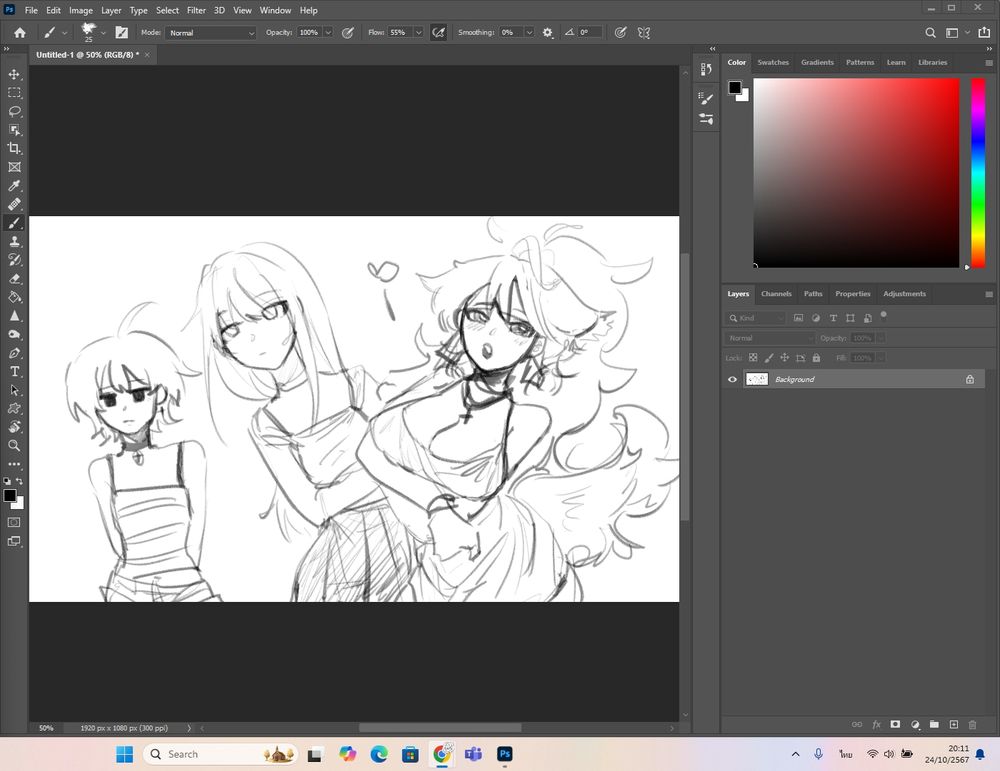Select the Zoom tool
Screen dimensions: 1000x771
click(14, 445)
